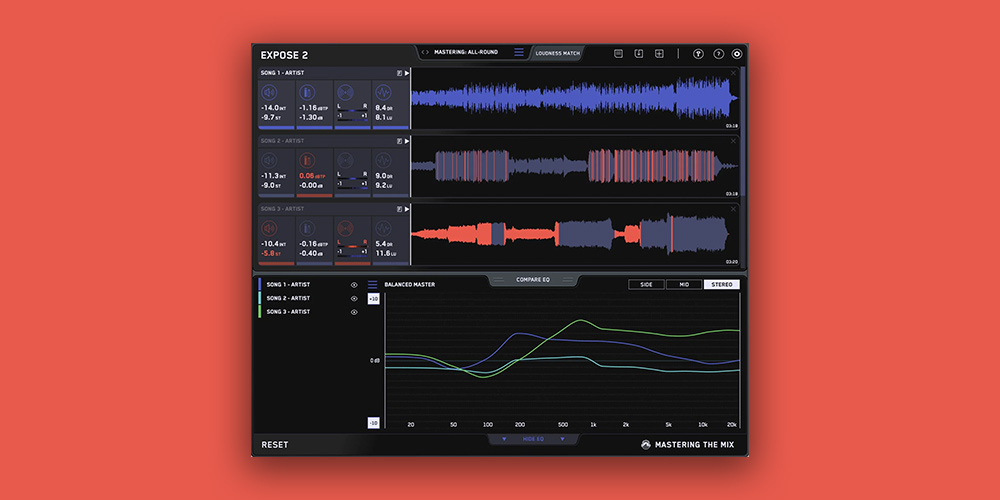Click the +10 EQ scale box
This screenshot has height=500, width=1000.
tap(373, 299)
